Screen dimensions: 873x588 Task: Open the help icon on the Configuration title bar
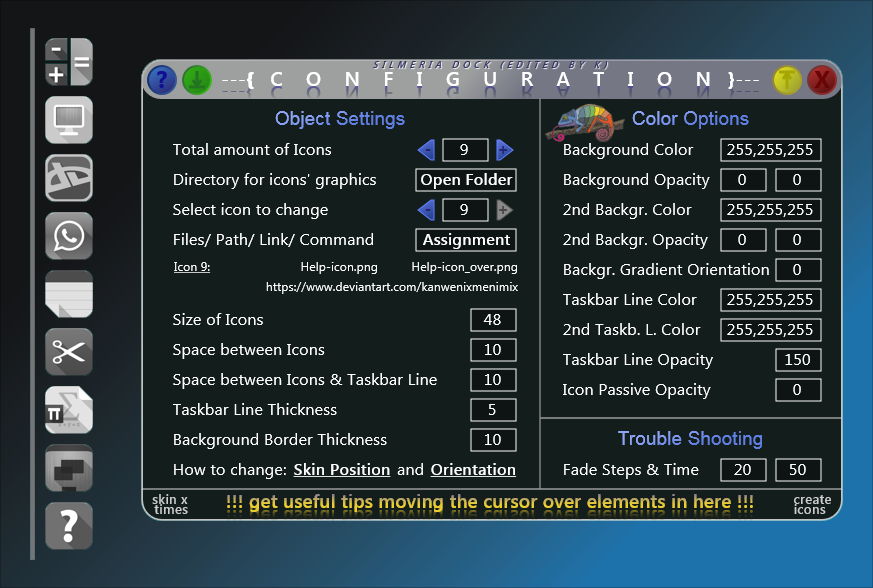(161, 80)
